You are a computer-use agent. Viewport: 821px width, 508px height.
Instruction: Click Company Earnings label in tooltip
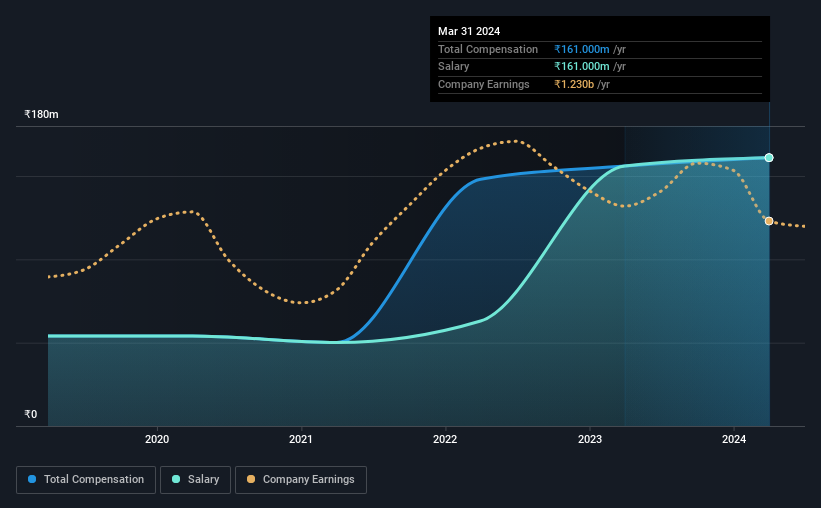(484, 84)
